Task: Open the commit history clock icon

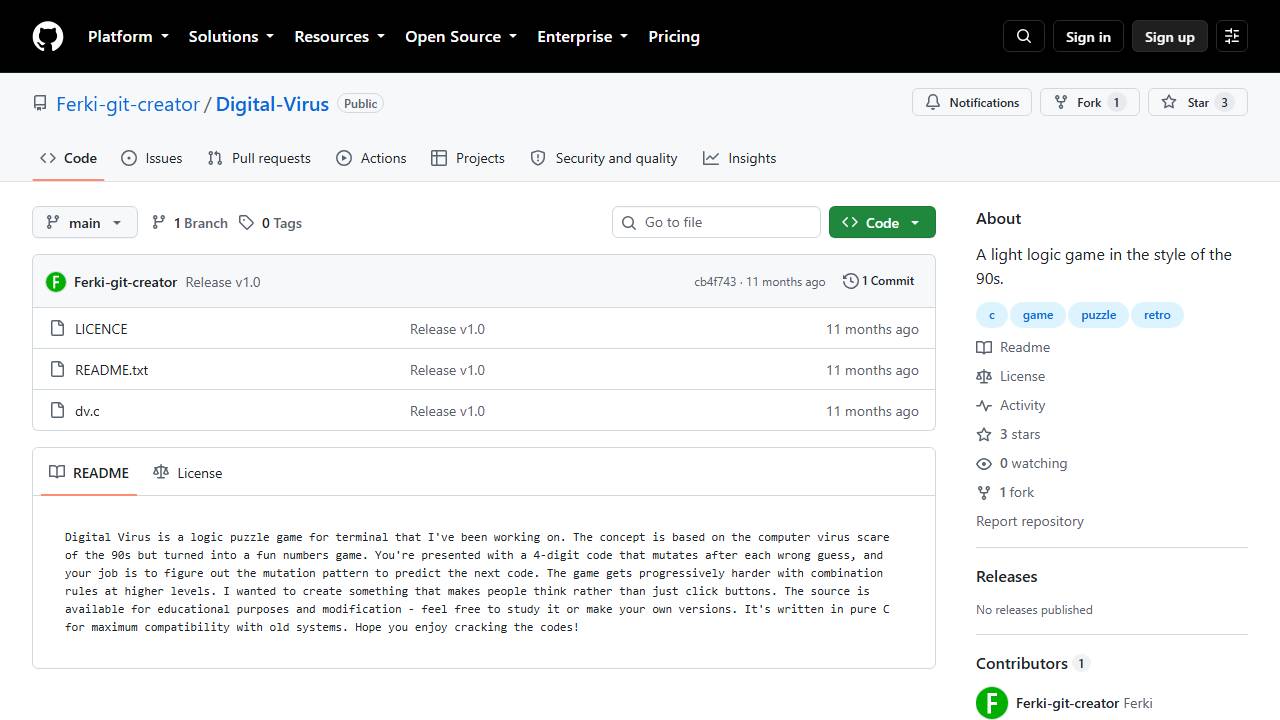Action: (850, 281)
